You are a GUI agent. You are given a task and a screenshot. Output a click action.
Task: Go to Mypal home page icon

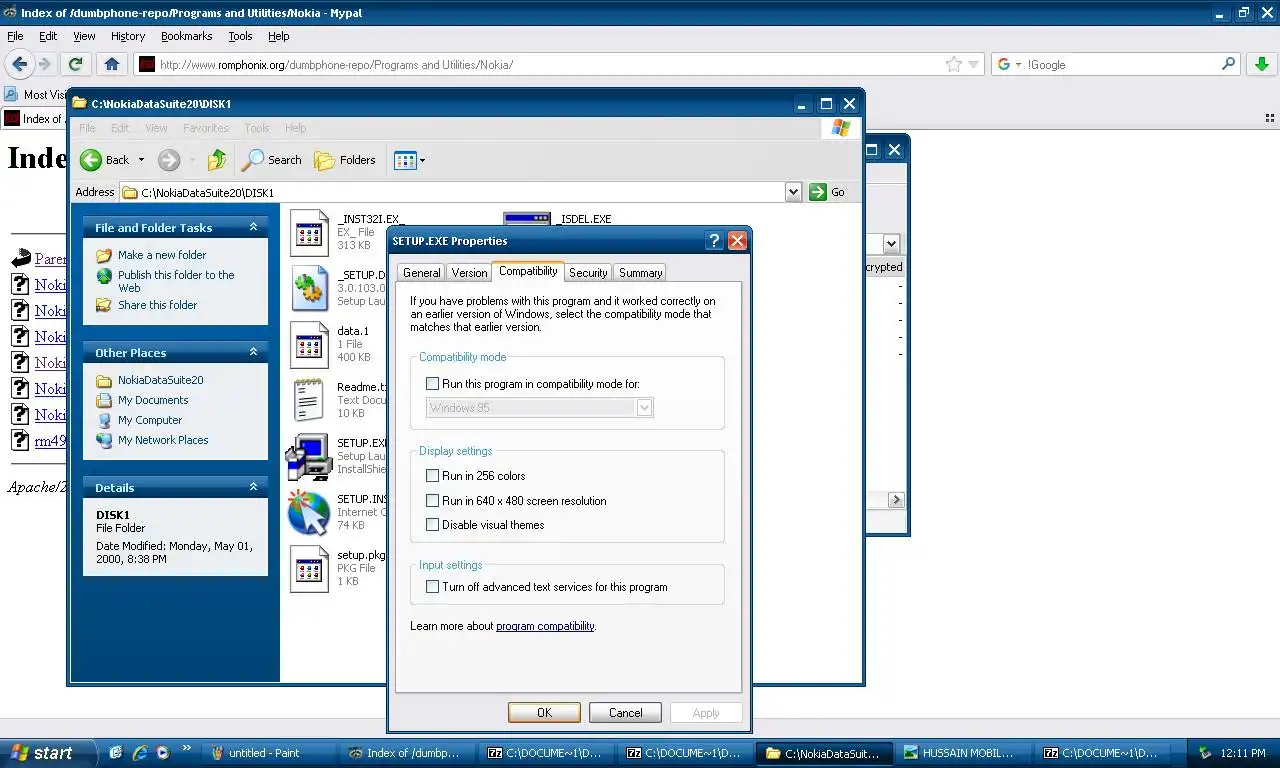click(111, 64)
